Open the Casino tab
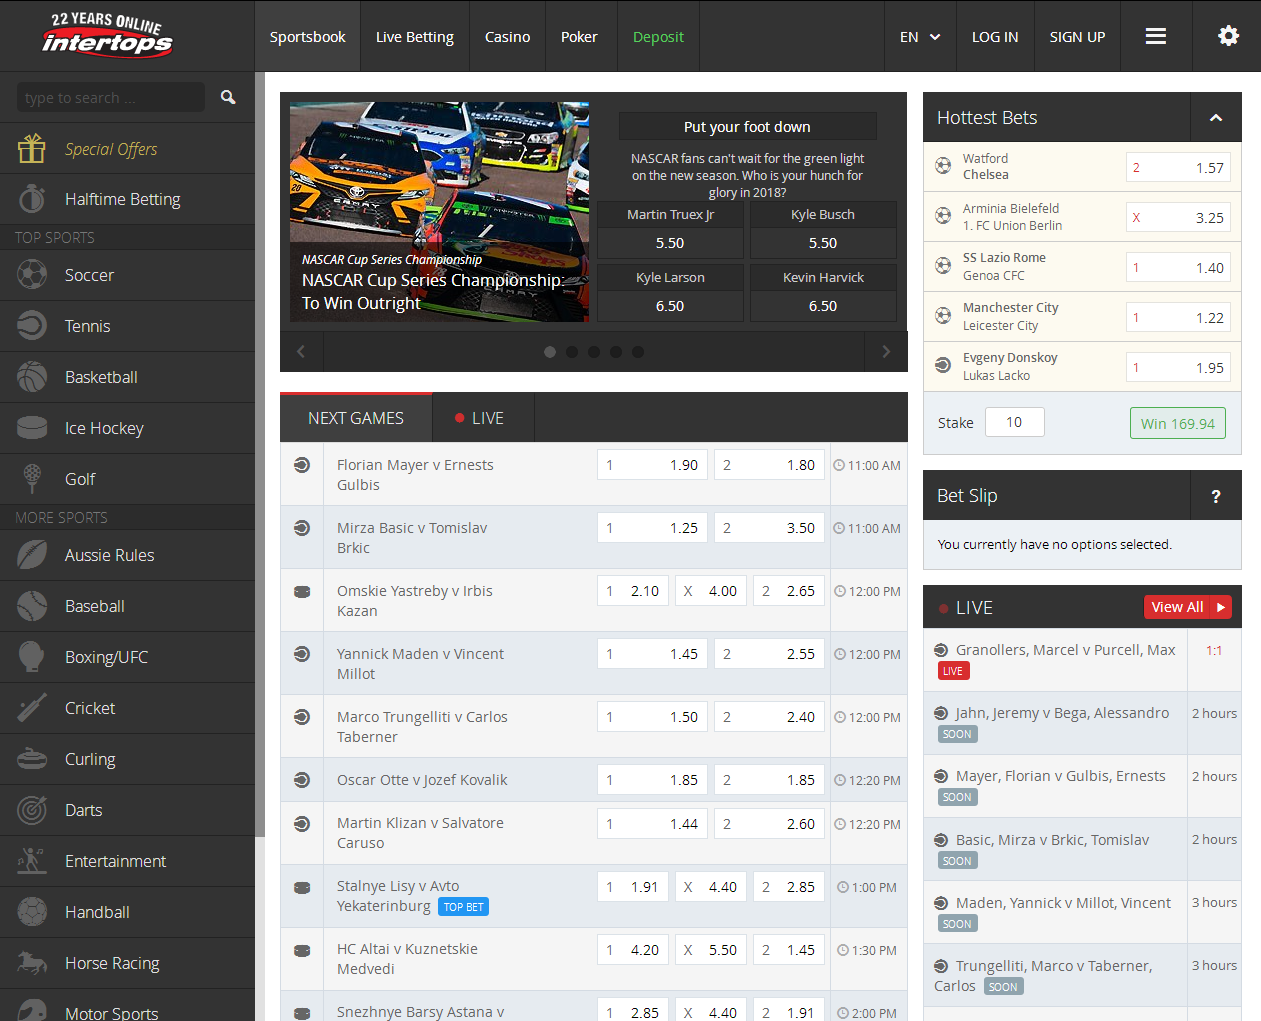The height and width of the screenshot is (1021, 1261). tap(508, 37)
